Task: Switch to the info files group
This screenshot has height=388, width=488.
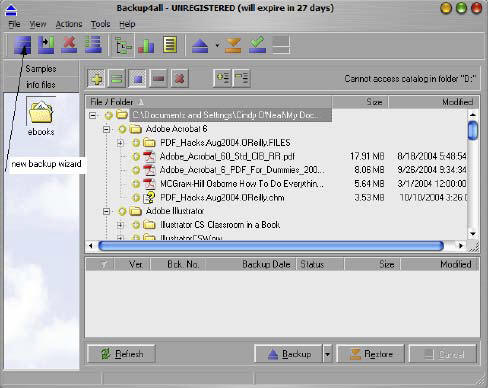Action: pyautogui.click(x=41, y=85)
